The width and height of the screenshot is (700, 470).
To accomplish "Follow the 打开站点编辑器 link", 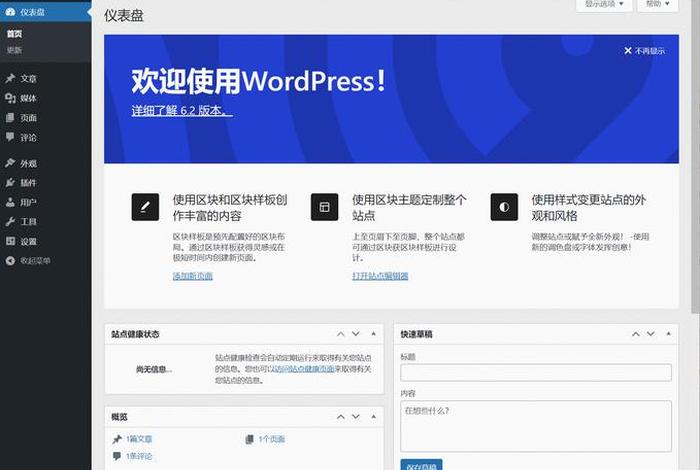I will tap(380, 276).
